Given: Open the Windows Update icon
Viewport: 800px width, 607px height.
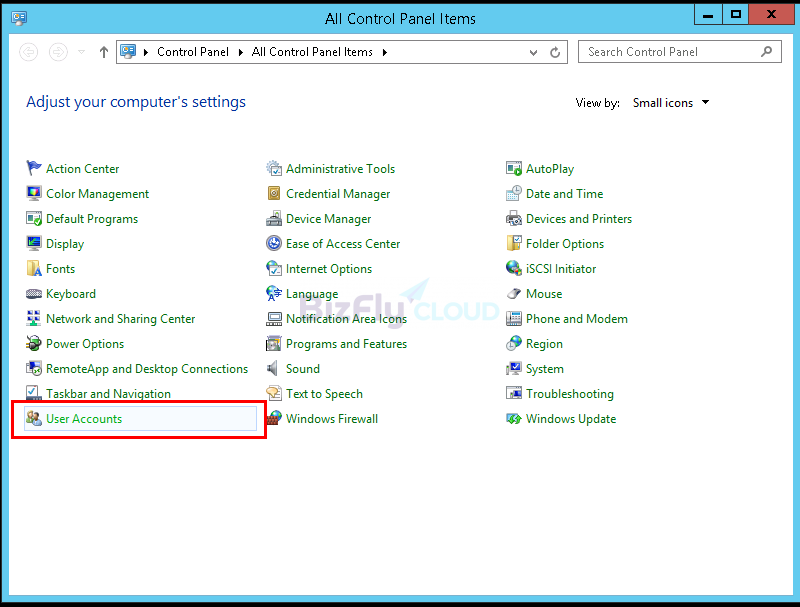Looking at the screenshot, I should click(514, 418).
